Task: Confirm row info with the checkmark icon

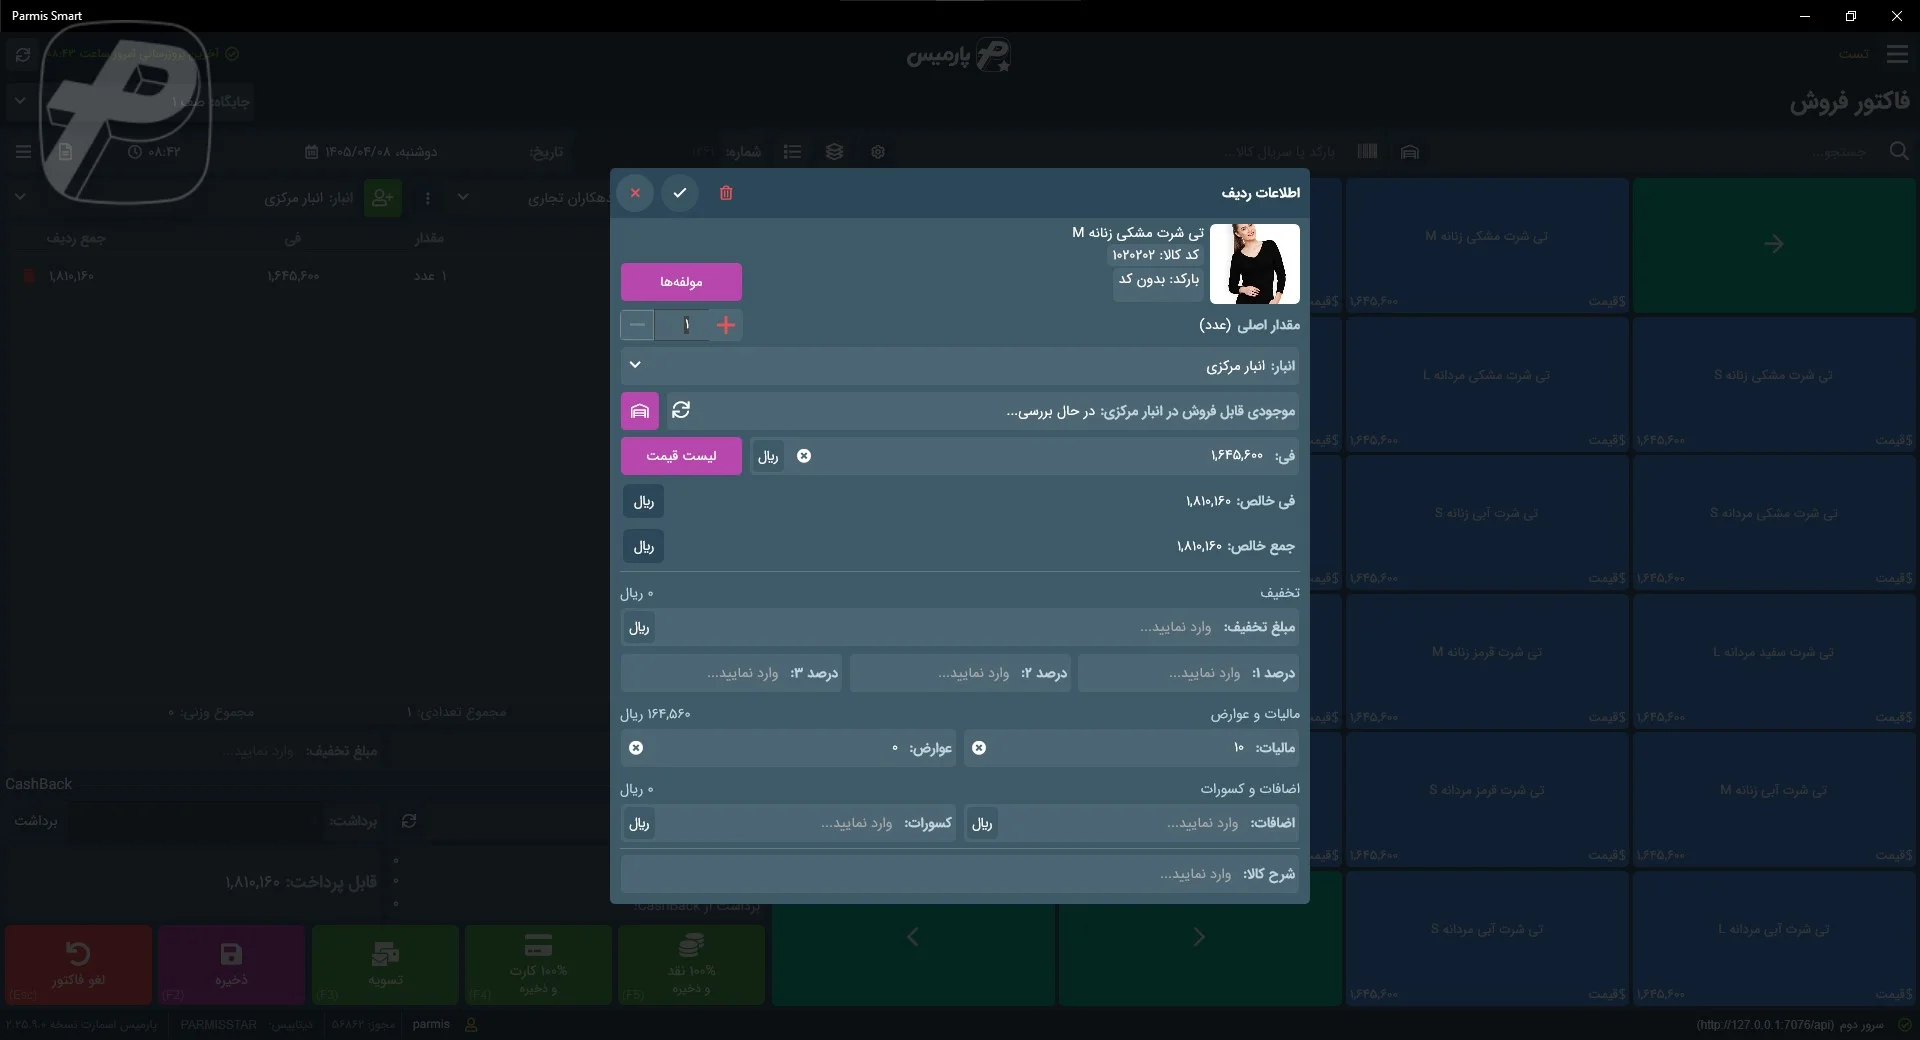Action: tap(680, 193)
